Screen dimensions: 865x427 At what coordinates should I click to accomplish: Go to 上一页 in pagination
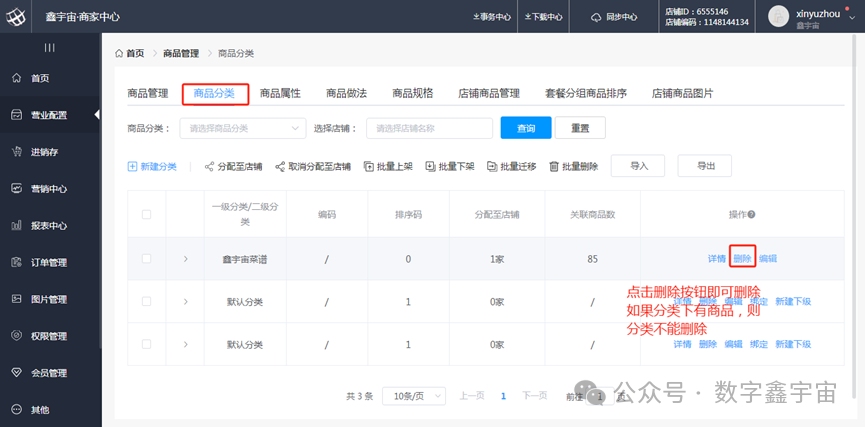(472, 396)
